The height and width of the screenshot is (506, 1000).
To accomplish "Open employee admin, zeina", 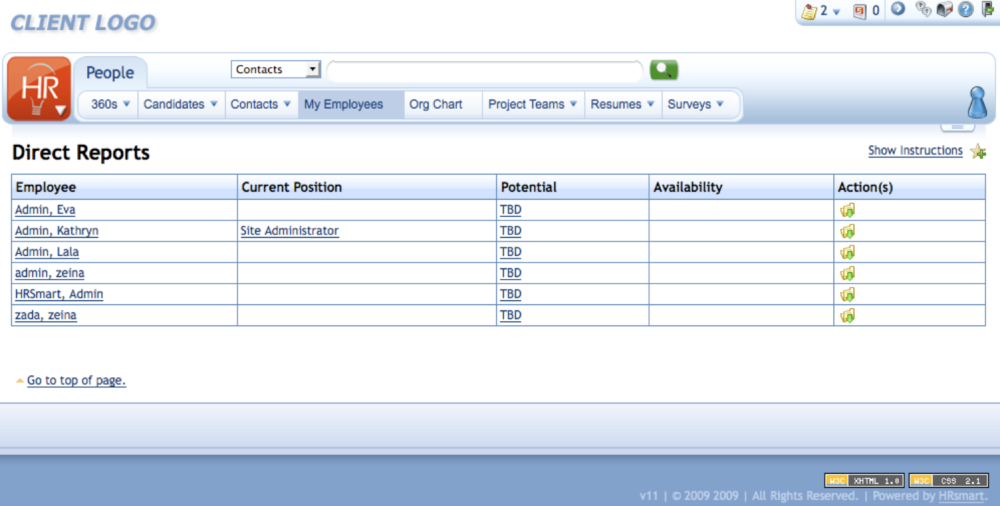I will coord(50,273).
